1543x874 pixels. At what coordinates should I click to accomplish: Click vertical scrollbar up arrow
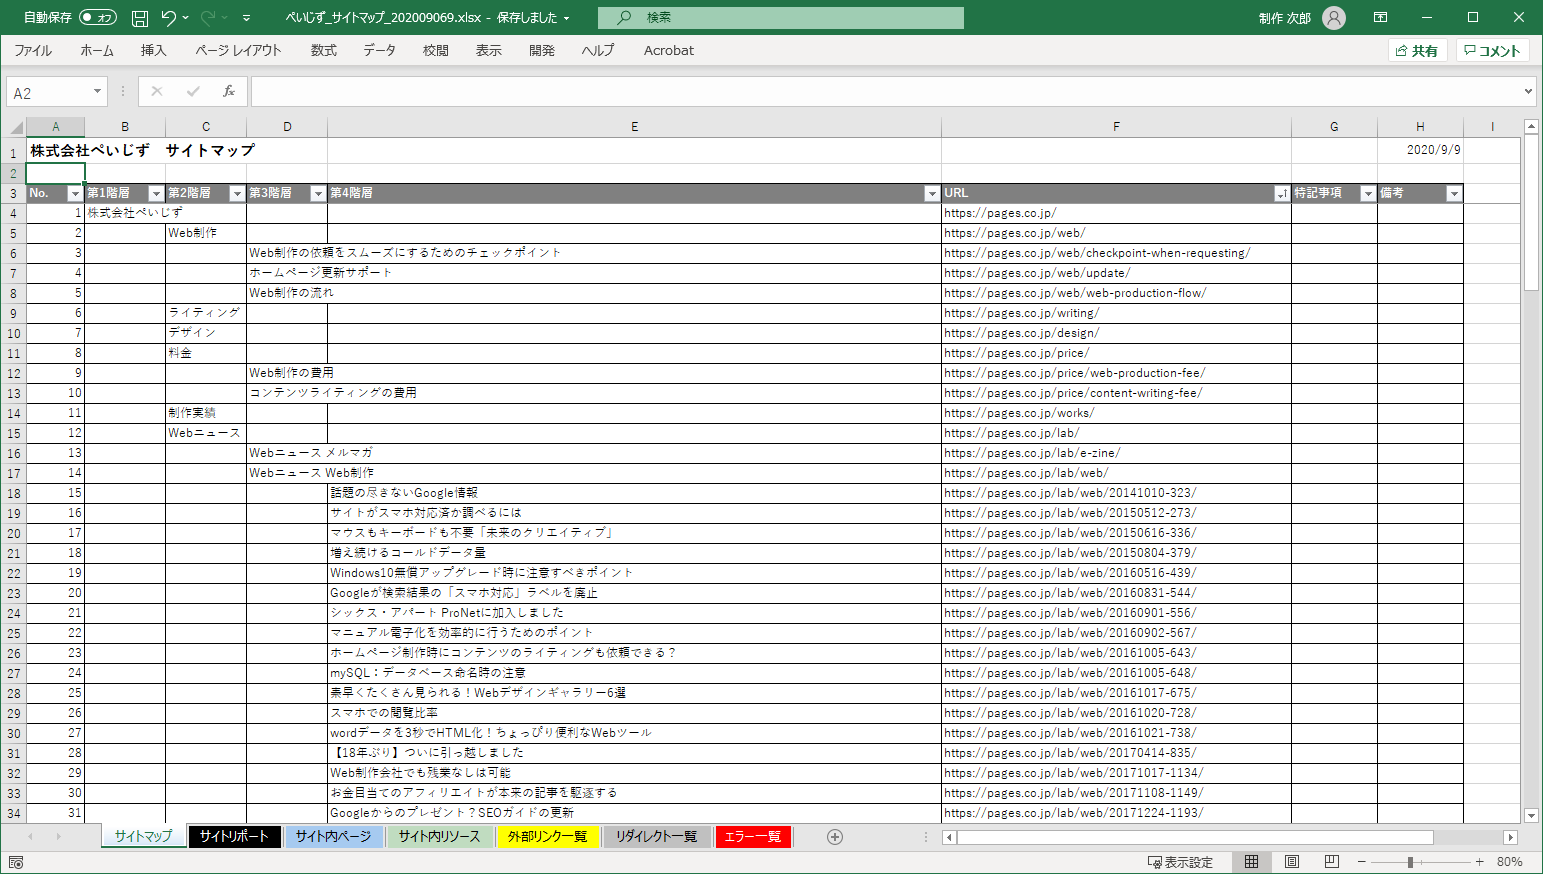coord(1531,127)
